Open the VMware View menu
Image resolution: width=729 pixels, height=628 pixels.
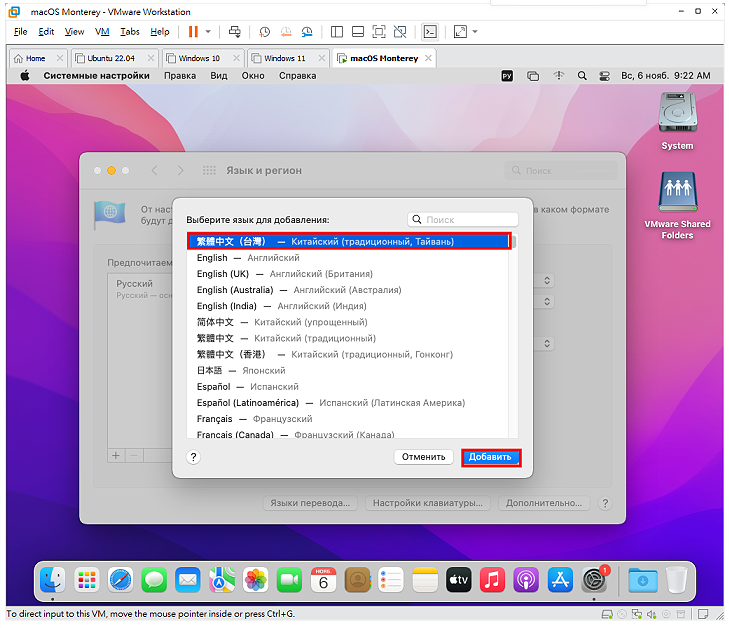pyautogui.click(x=74, y=32)
